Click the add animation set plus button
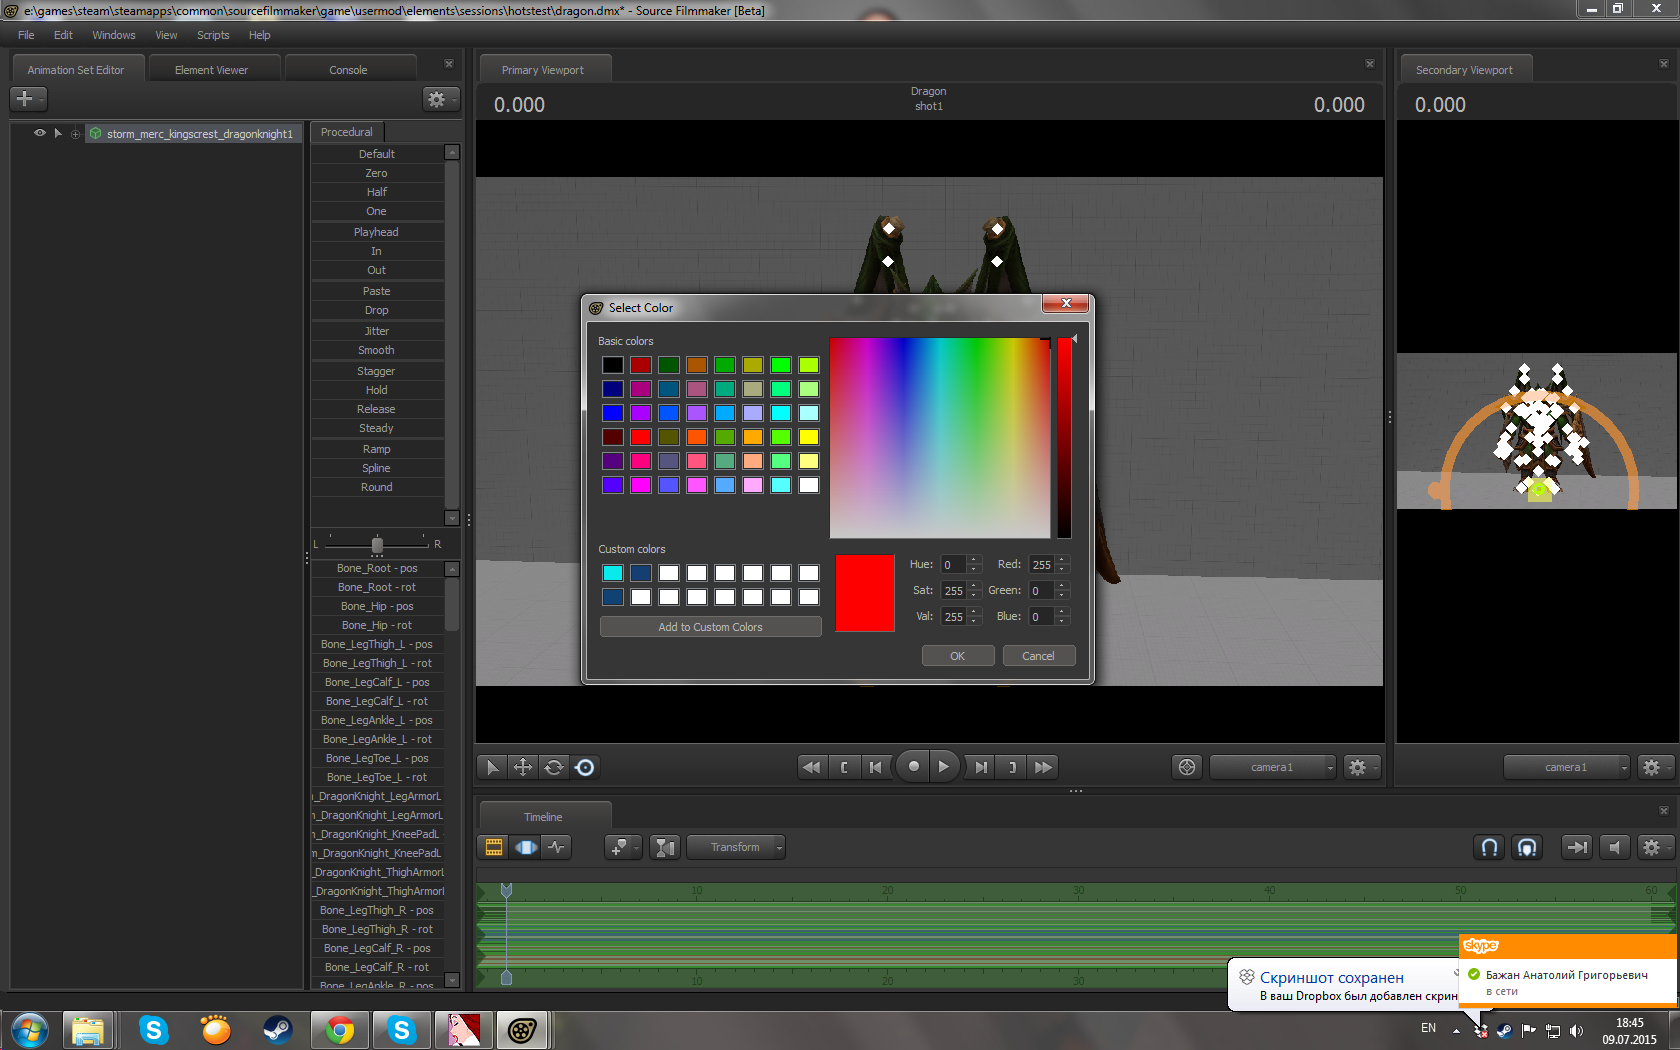1680x1050 pixels. click(27, 99)
